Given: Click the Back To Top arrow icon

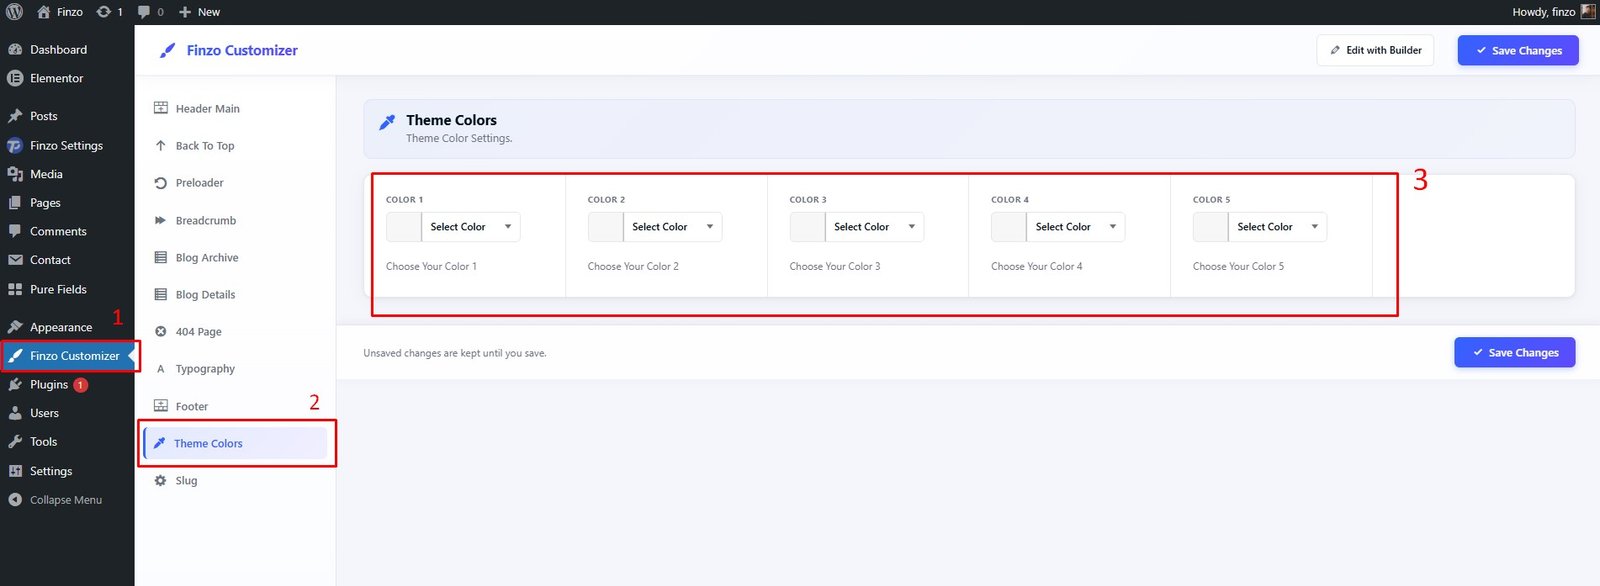Looking at the screenshot, I should [x=160, y=146].
